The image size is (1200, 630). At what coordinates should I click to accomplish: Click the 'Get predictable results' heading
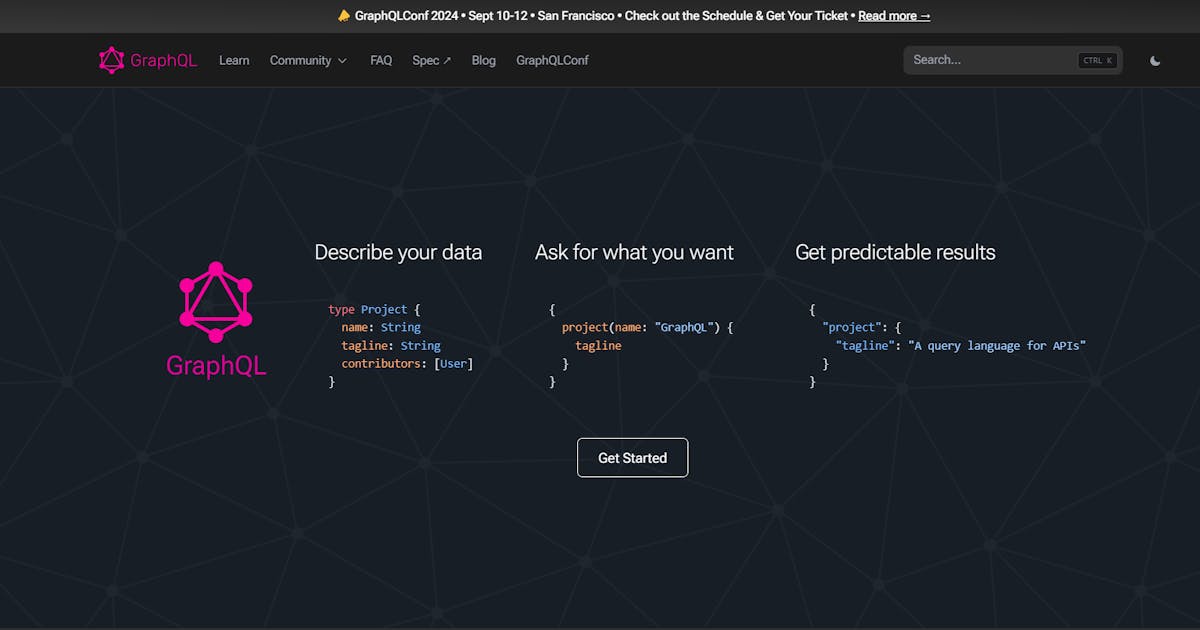(895, 252)
